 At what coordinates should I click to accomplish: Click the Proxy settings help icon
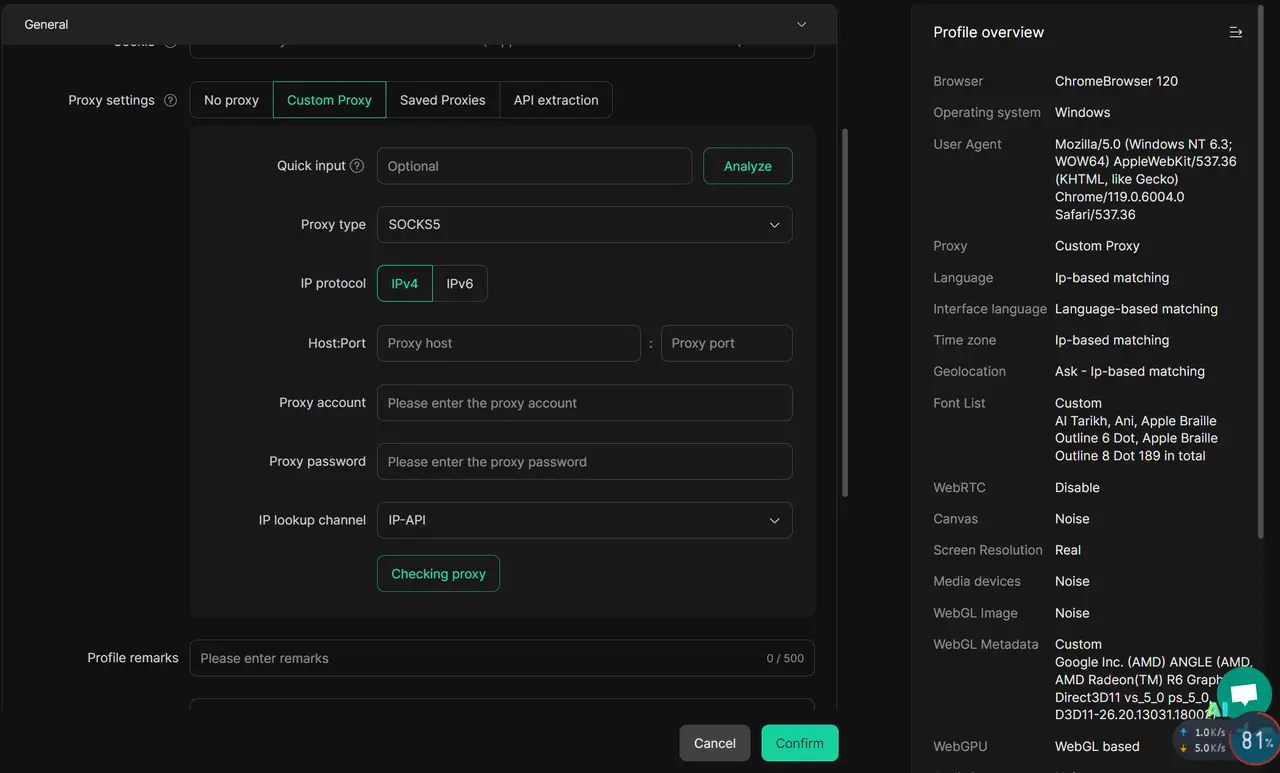pyautogui.click(x=170, y=100)
